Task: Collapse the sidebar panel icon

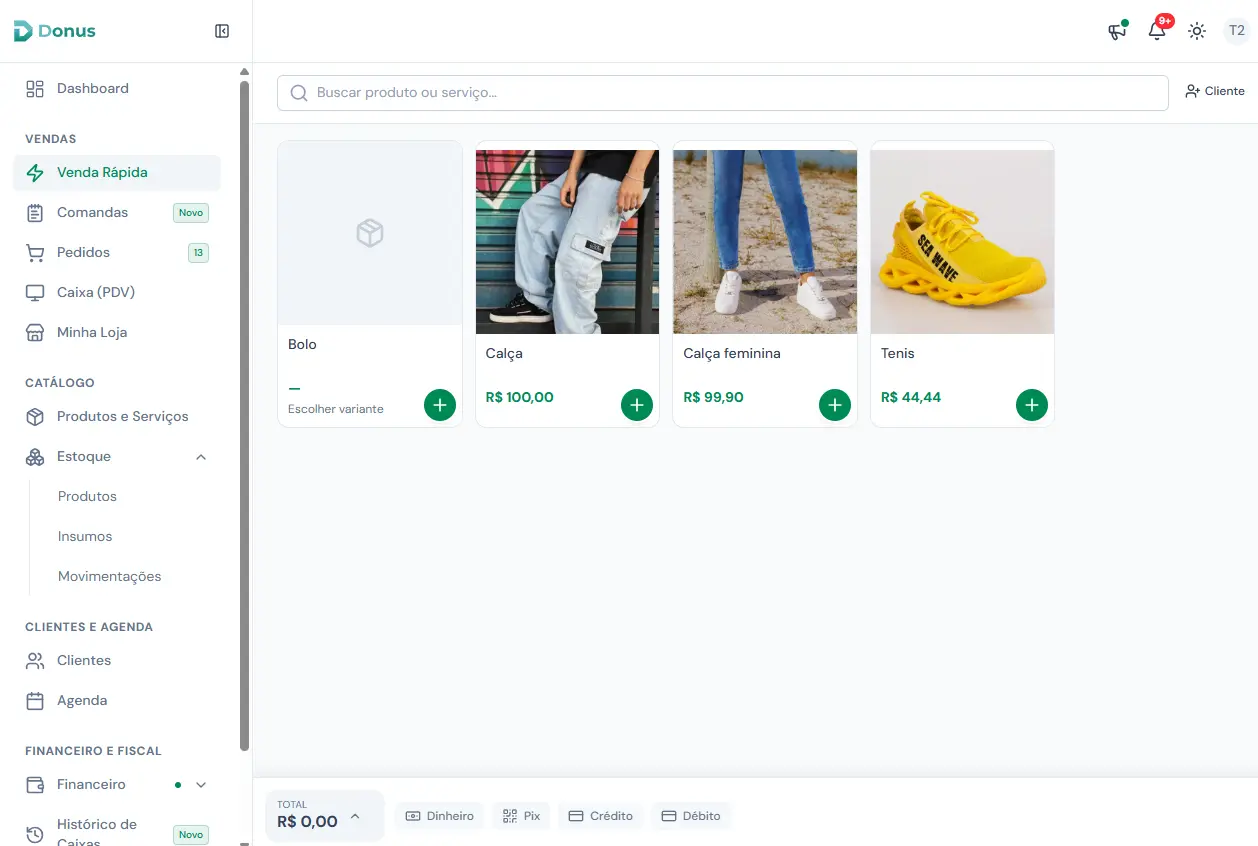Action: (x=222, y=31)
